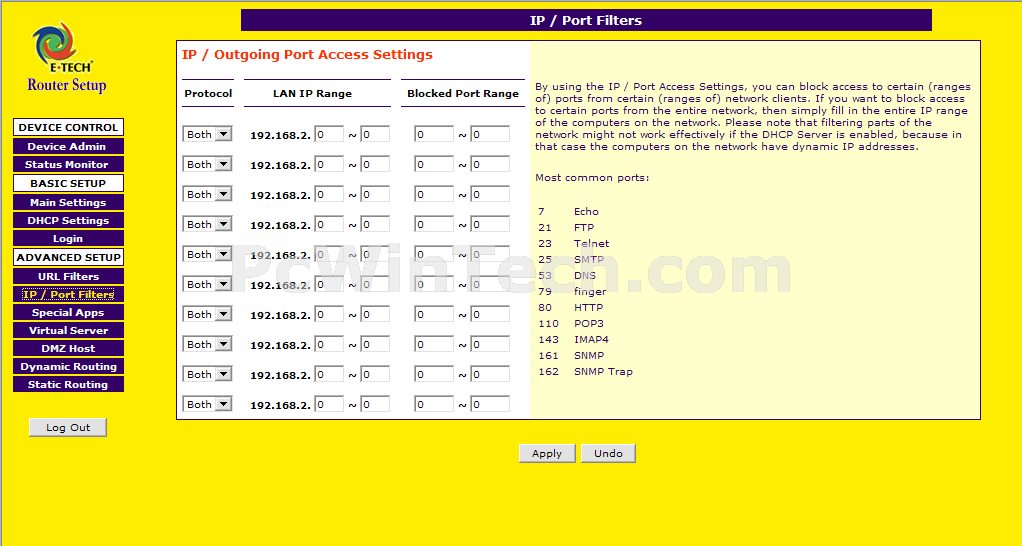Focus third row blocked port start field

point(434,194)
